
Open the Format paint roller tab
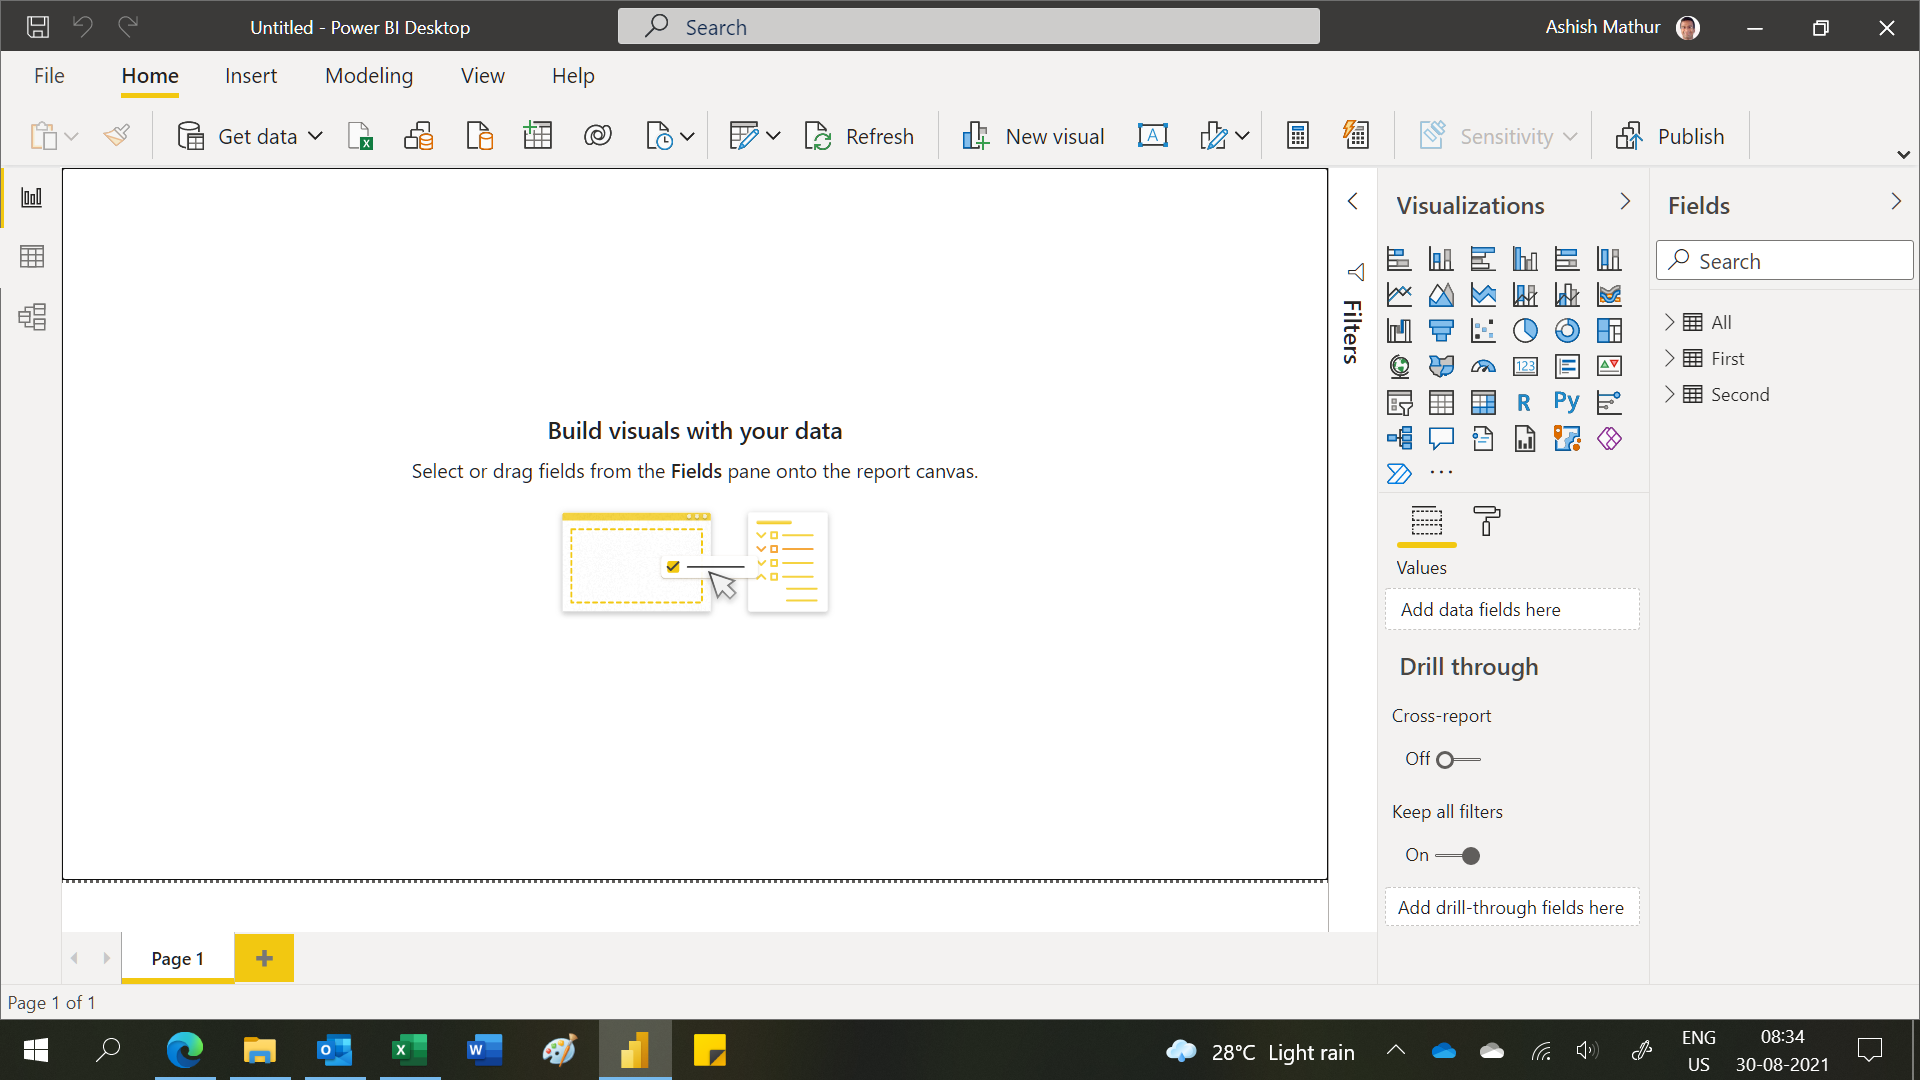(1487, 521)
